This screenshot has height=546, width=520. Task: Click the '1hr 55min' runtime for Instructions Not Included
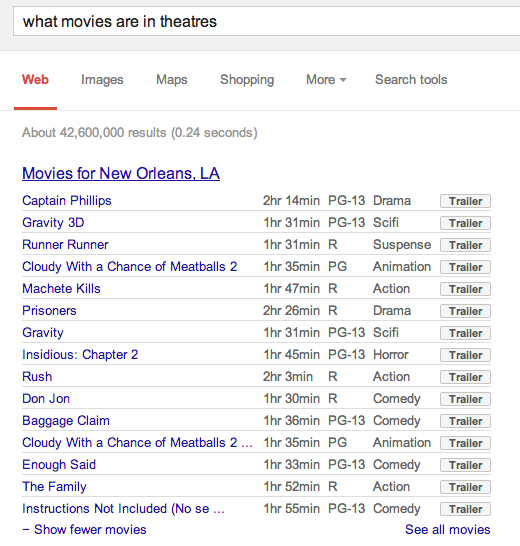point(292,508)
